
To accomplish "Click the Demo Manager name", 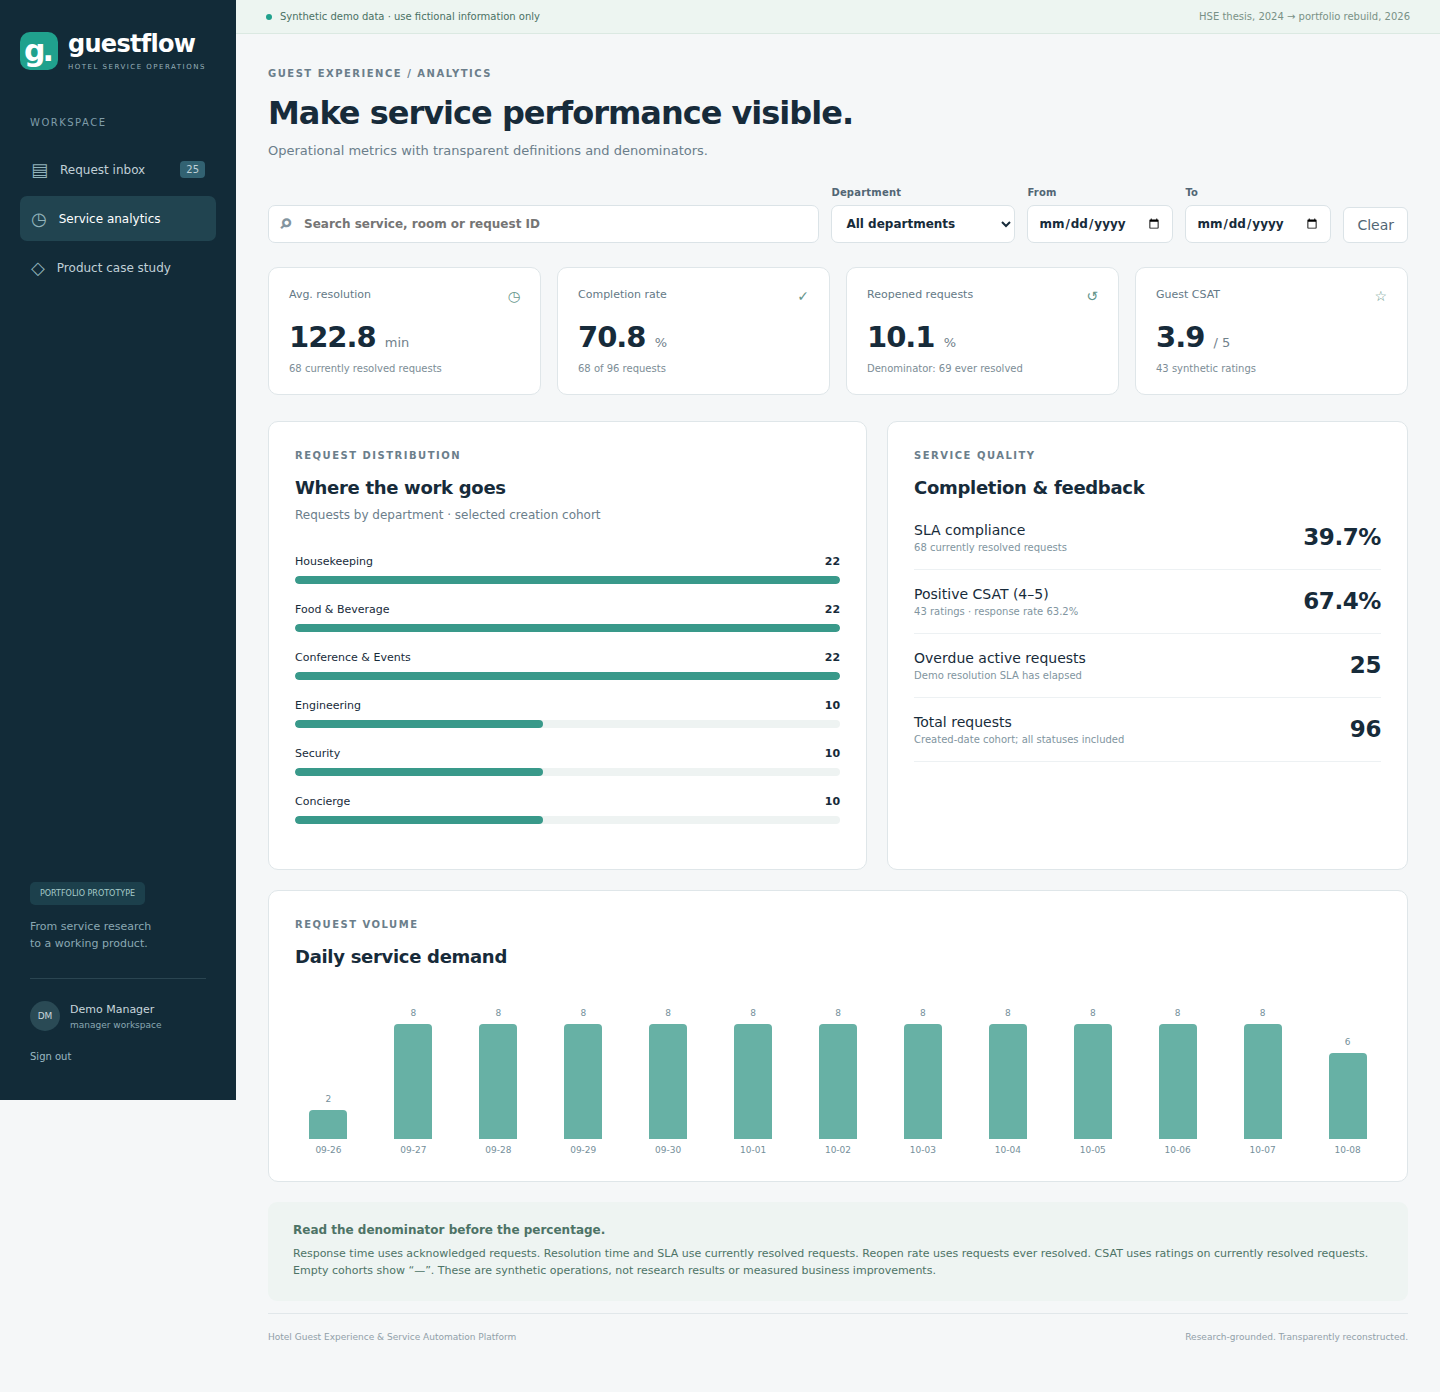I will click(112, 1009).
